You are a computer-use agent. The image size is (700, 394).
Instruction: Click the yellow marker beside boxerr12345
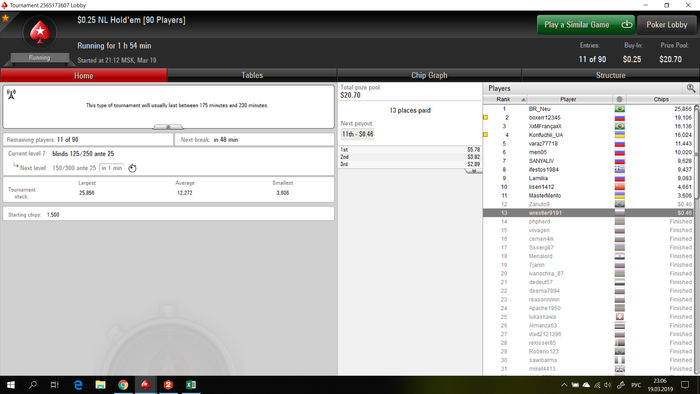point(485,118)
